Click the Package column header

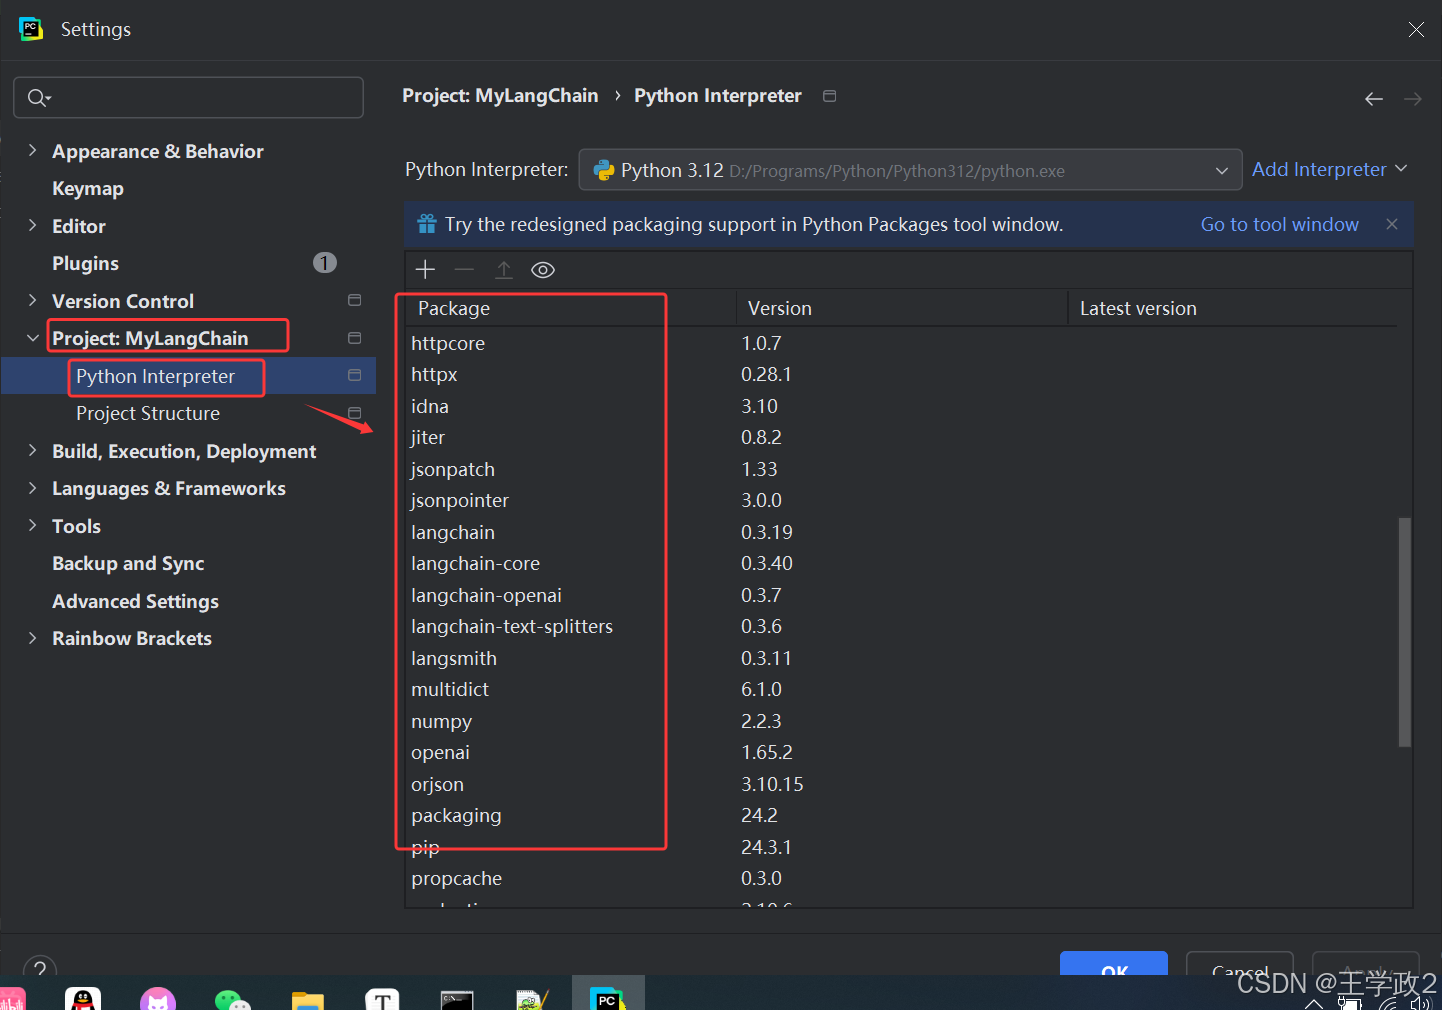coord(571,308)
